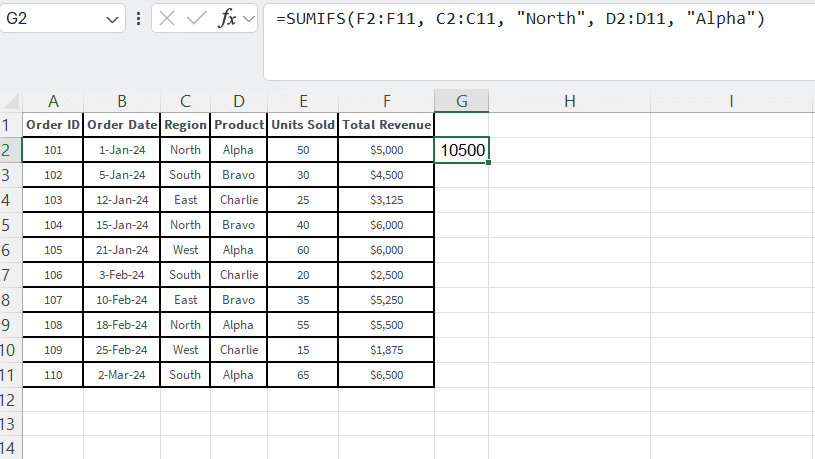Image resolution: width=815 pixels, height=459 pixels.
Task: Select the revenue cell $5,000
Action: click(387, 150)
